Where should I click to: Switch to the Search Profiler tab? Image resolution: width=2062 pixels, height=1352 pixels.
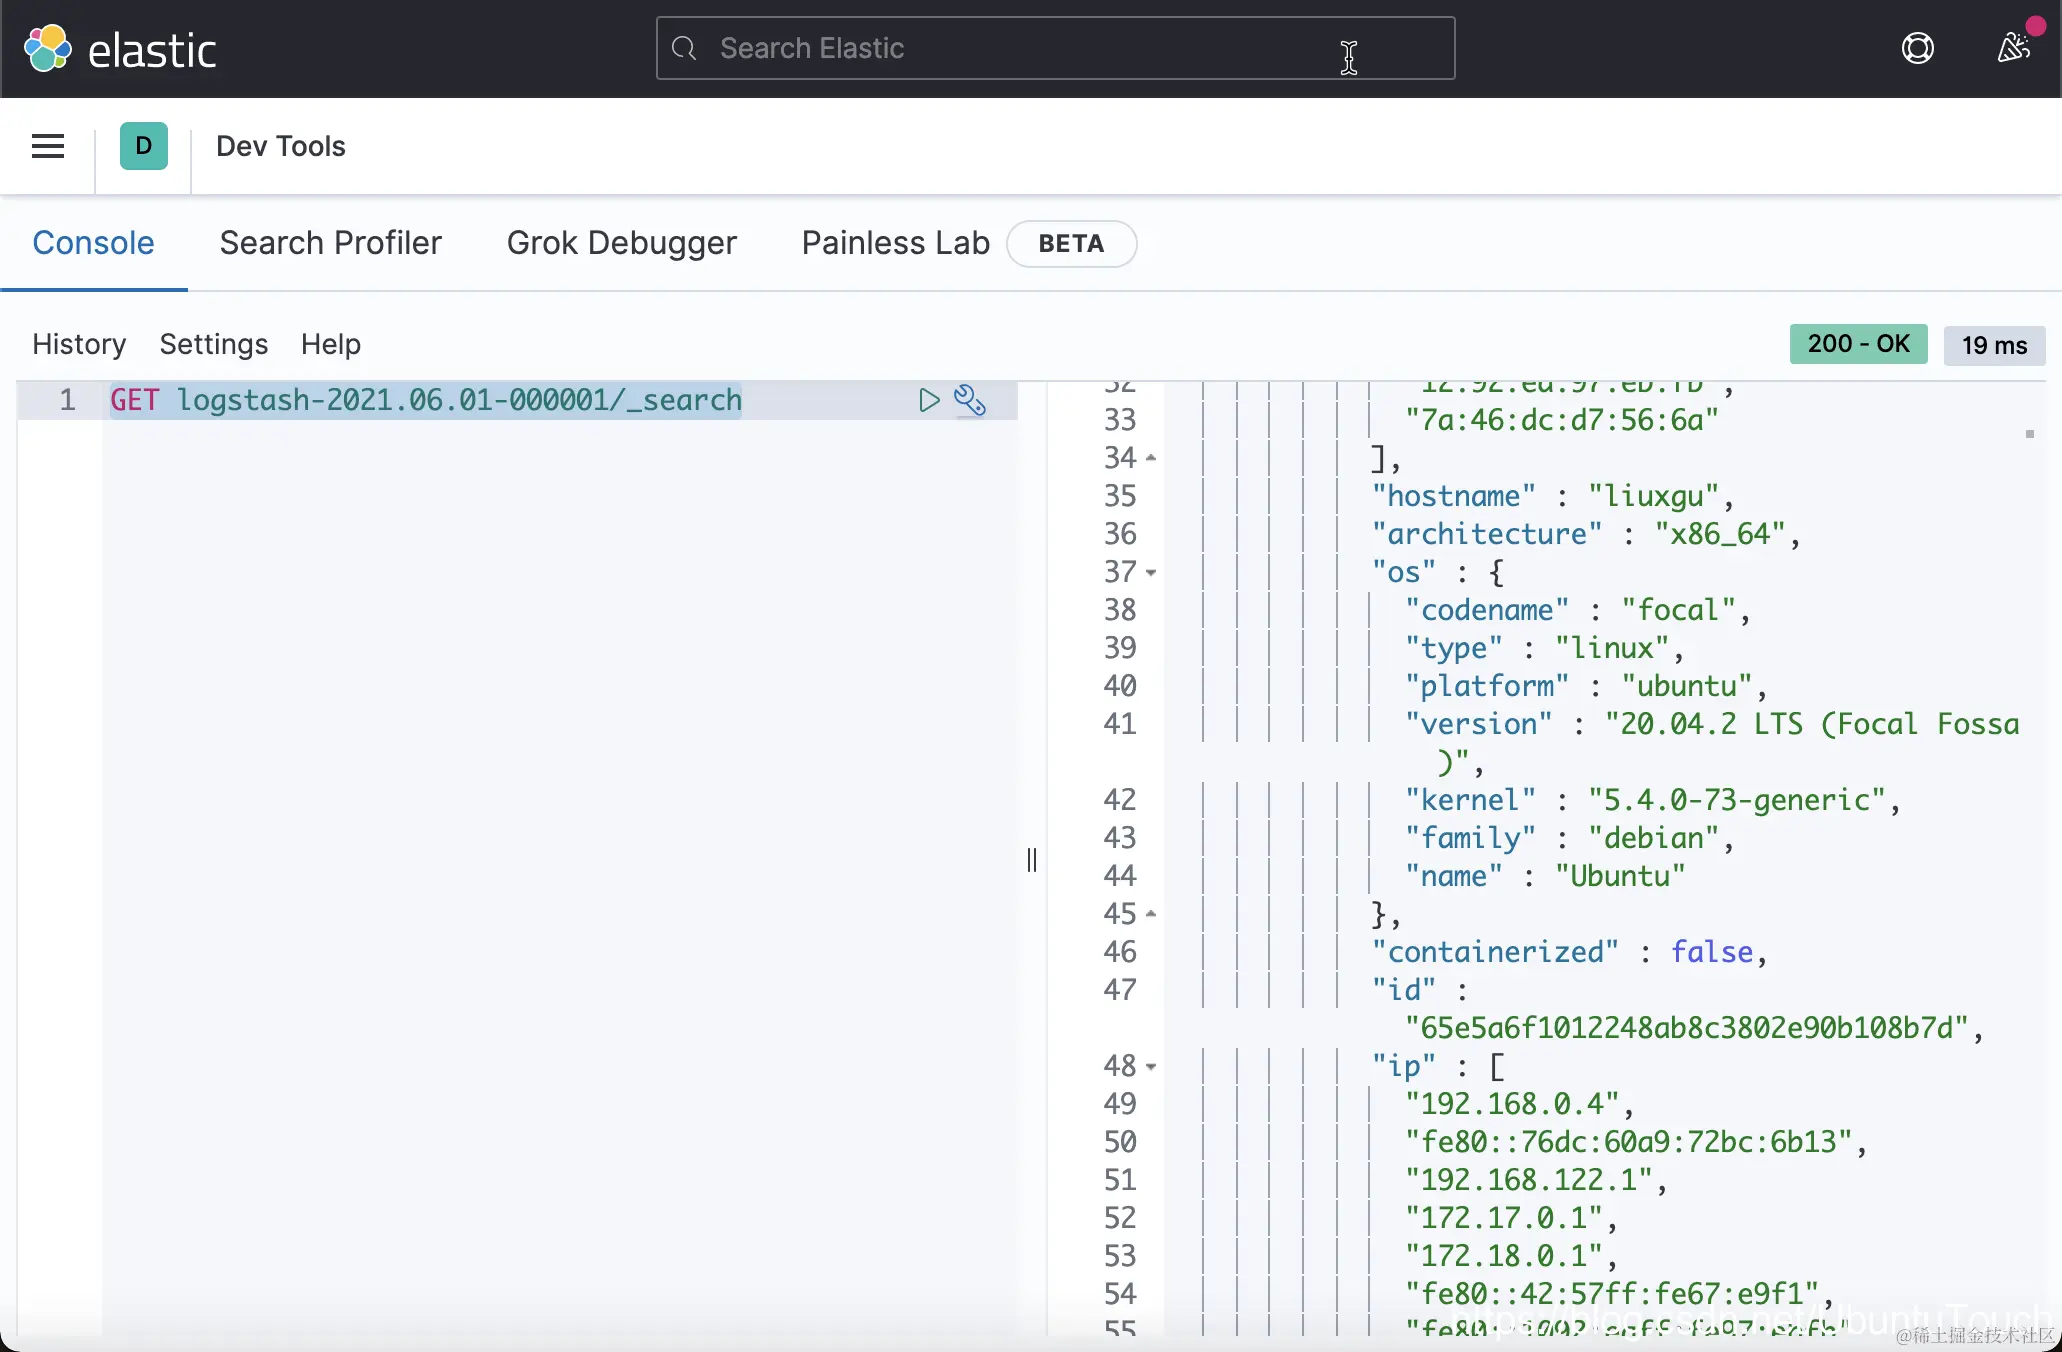(330, 243)
